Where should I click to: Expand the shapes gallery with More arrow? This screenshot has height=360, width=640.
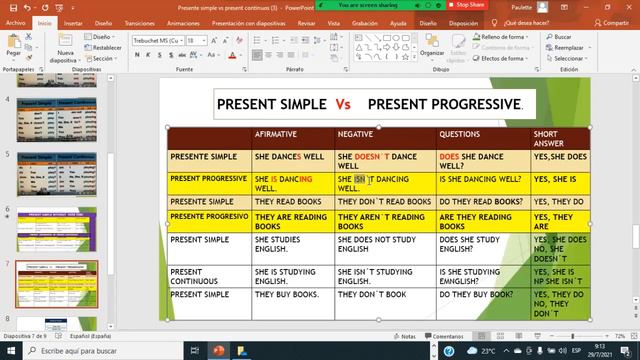click(x=415, y=58)
